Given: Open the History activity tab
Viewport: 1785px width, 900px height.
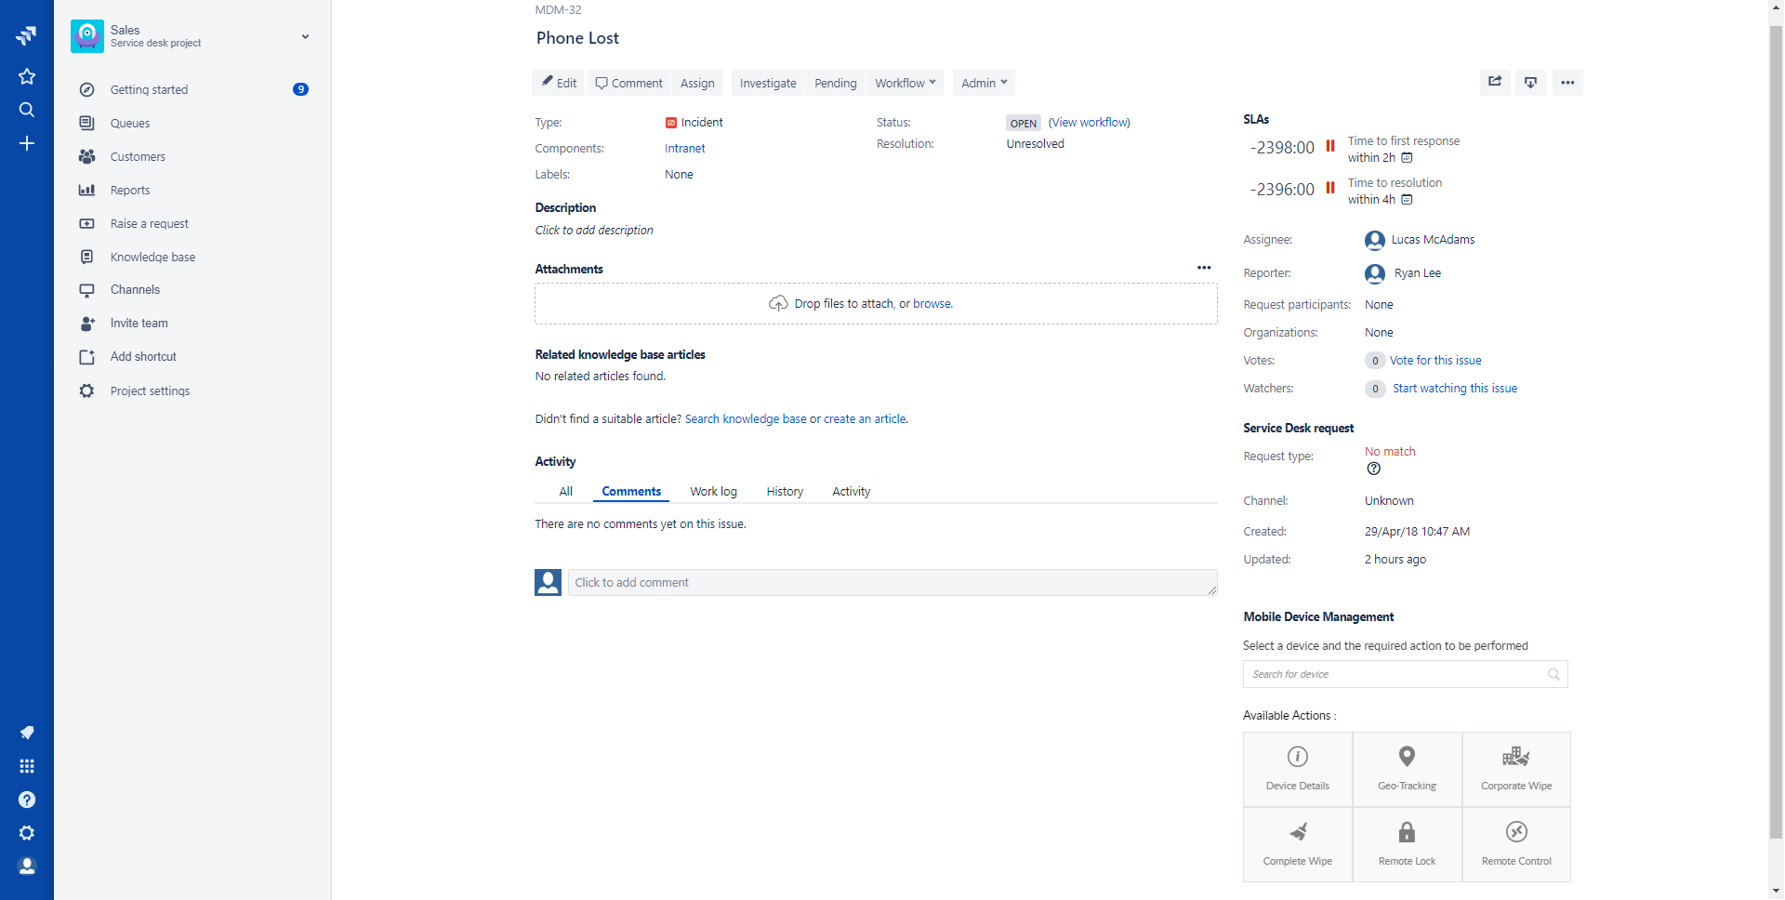Looking at the screenshot, I should tap(784, 492).
